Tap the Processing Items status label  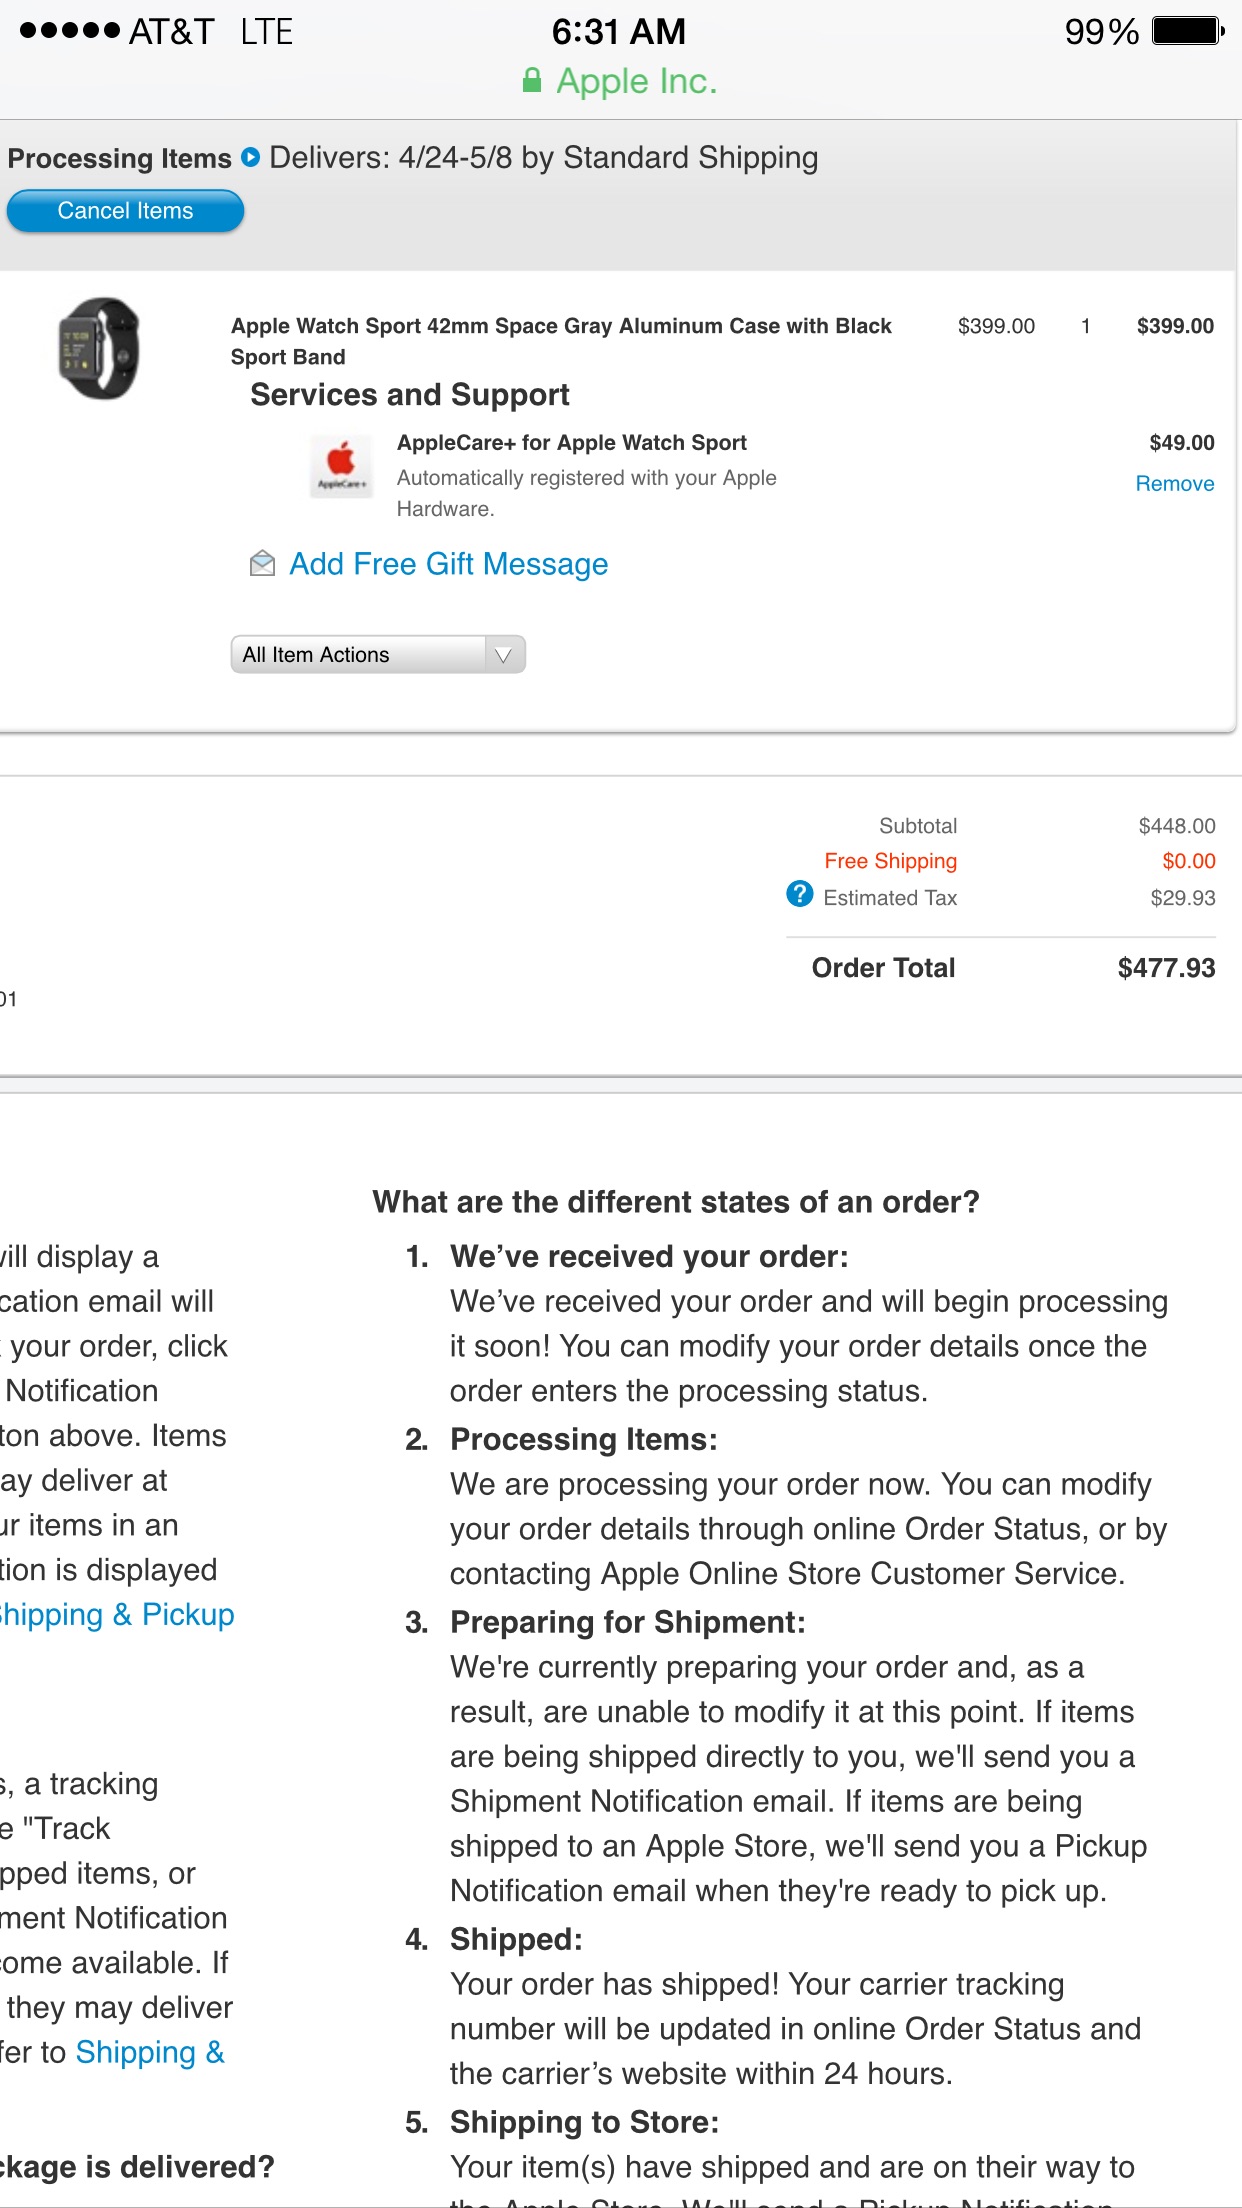click(119, 158)
